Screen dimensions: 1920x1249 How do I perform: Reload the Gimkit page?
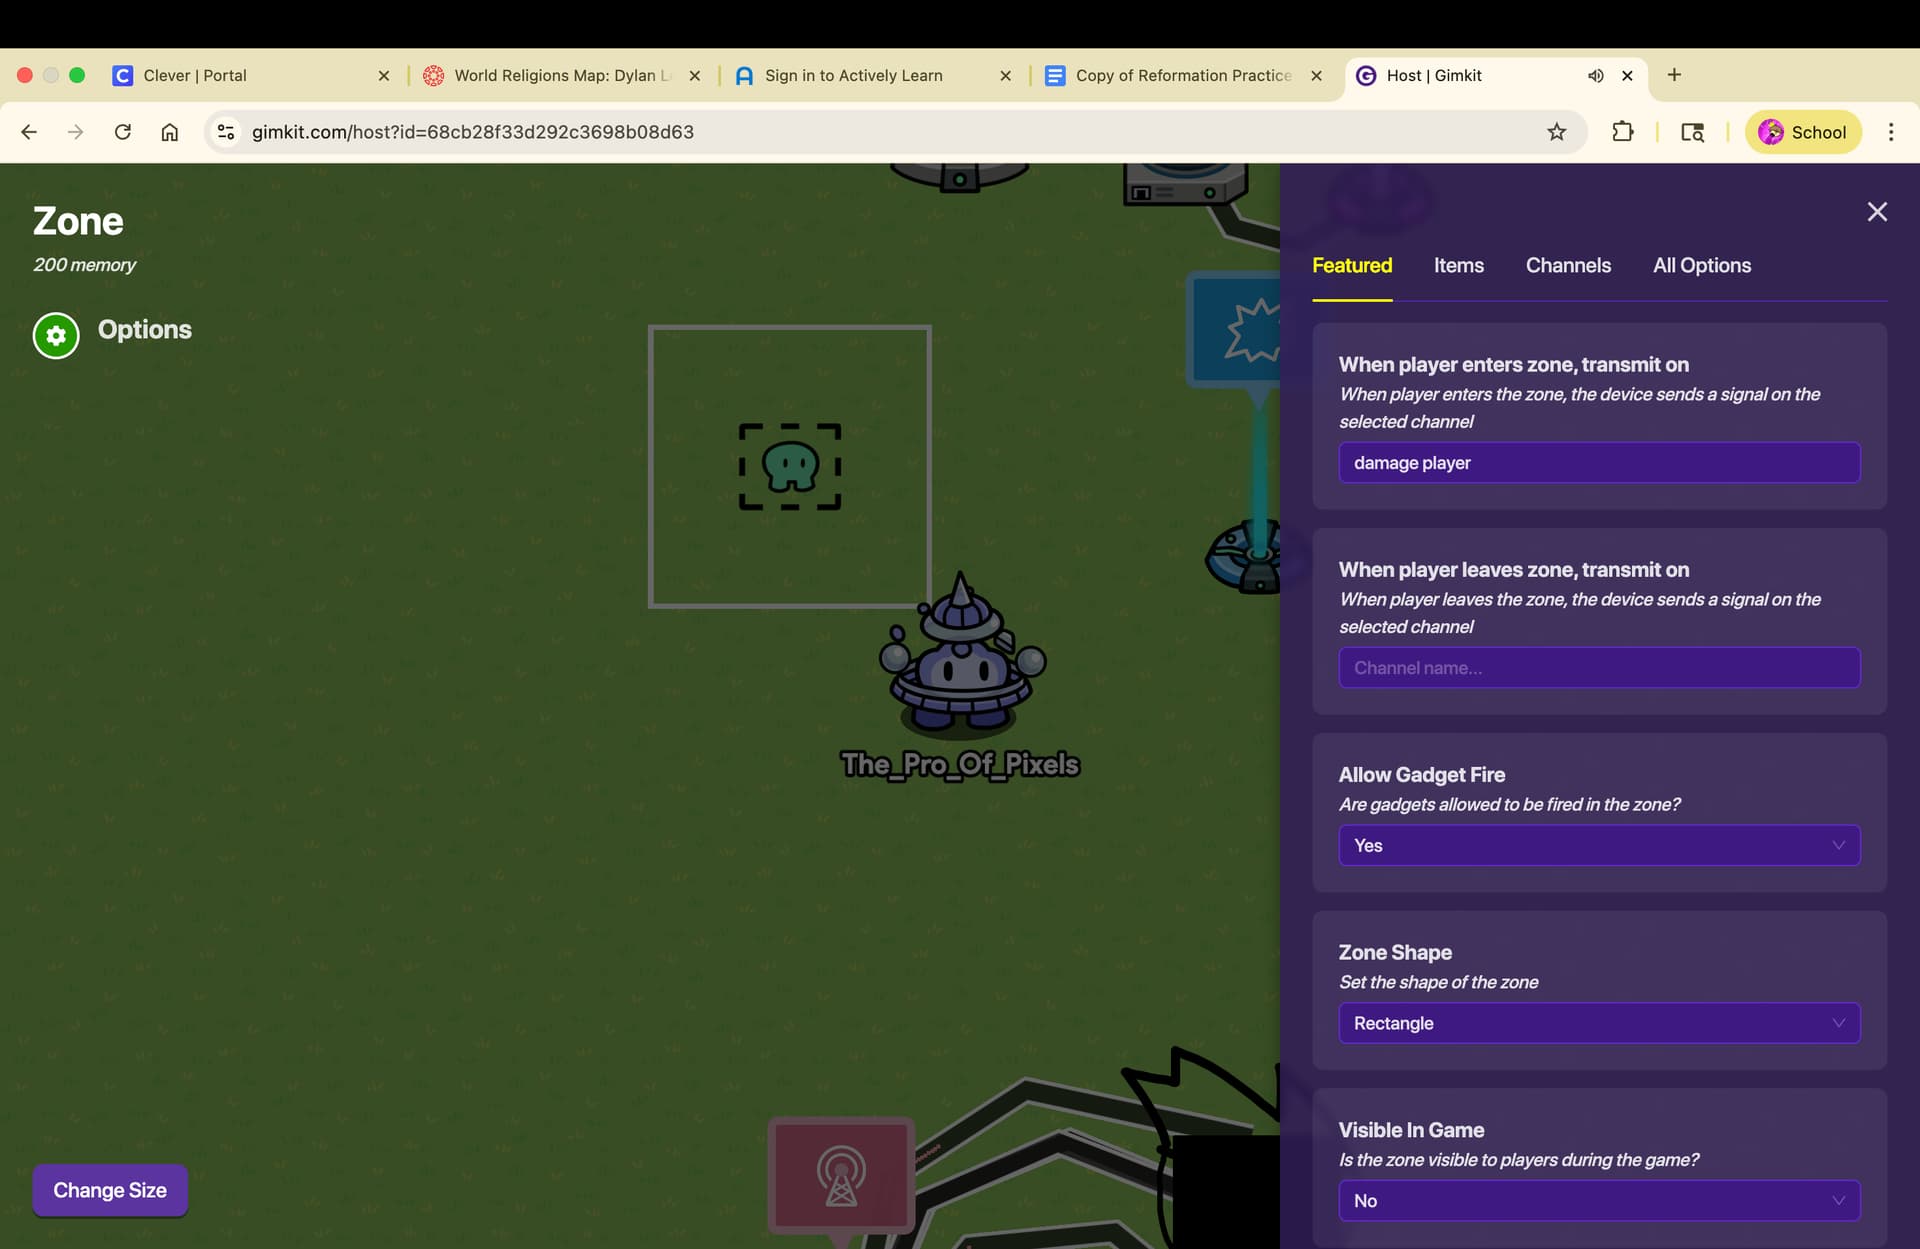pos(122,132)
